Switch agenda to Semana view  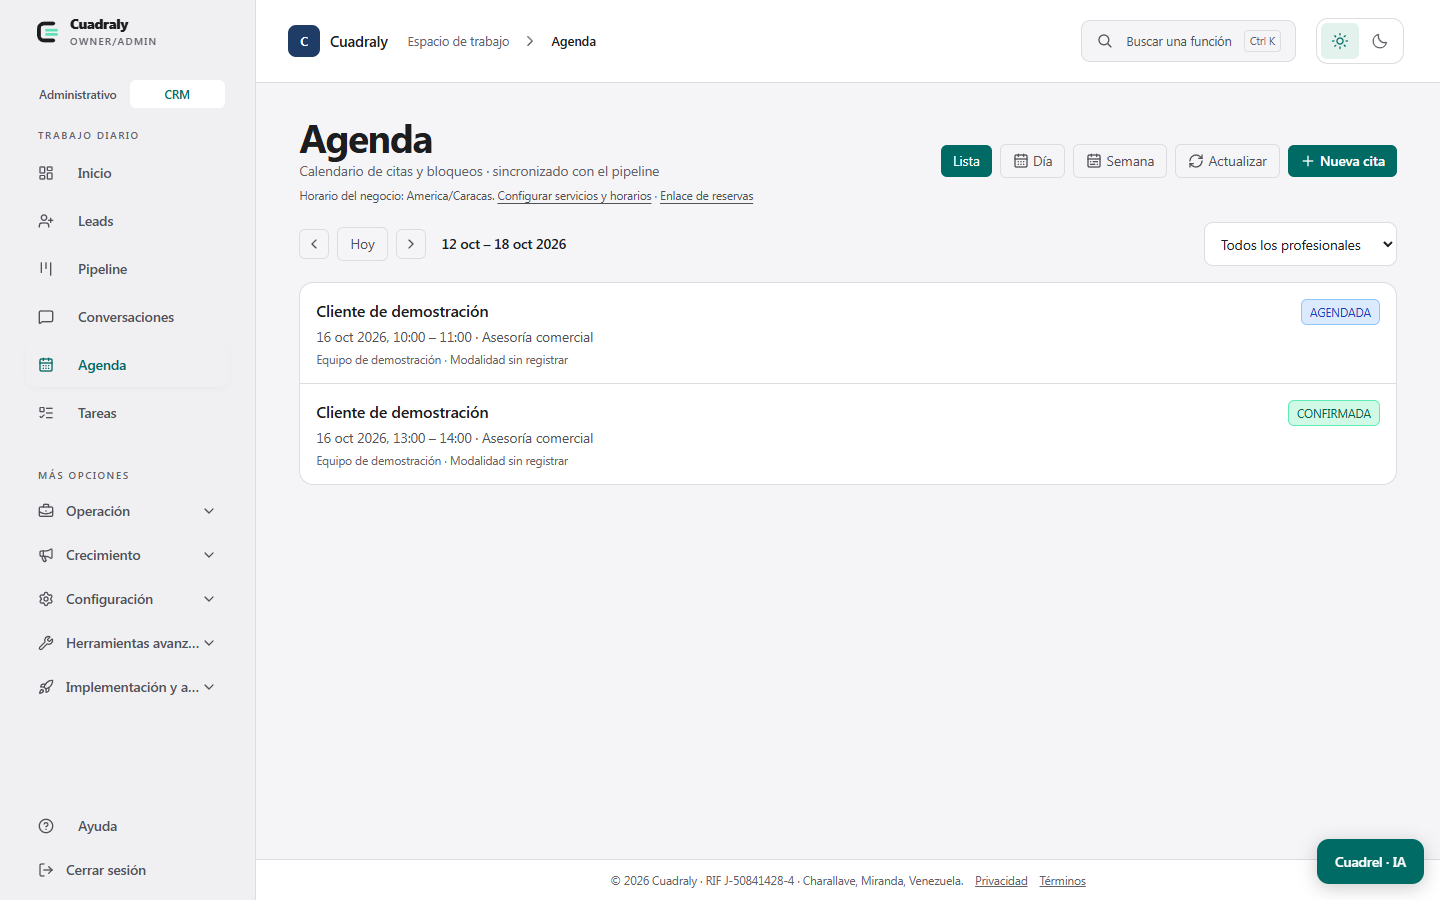click(x=1120, y=161)
